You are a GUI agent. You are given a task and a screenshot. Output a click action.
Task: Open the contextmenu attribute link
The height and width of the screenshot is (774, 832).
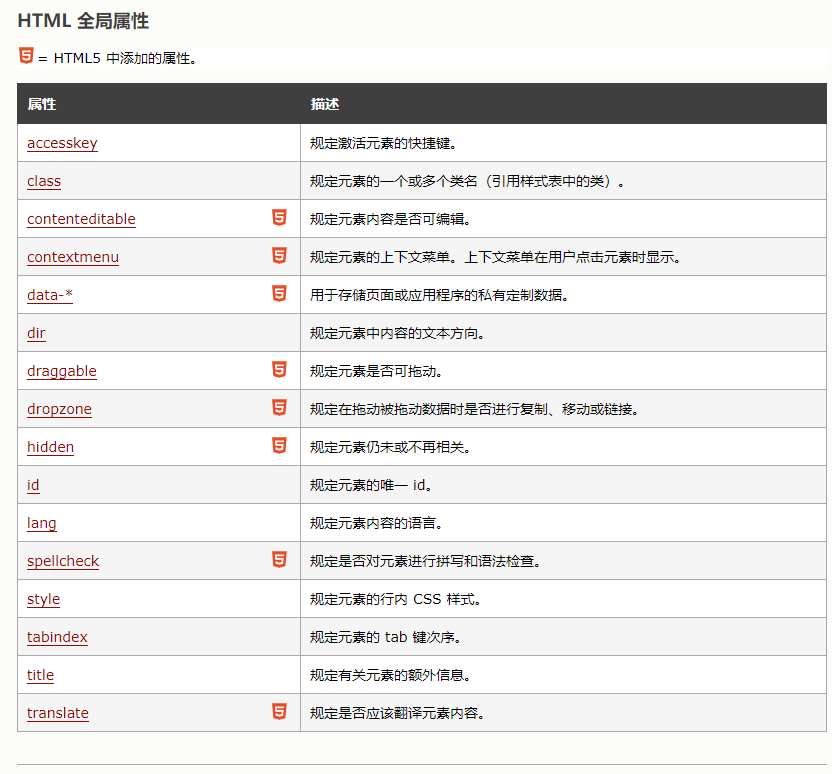73,257
